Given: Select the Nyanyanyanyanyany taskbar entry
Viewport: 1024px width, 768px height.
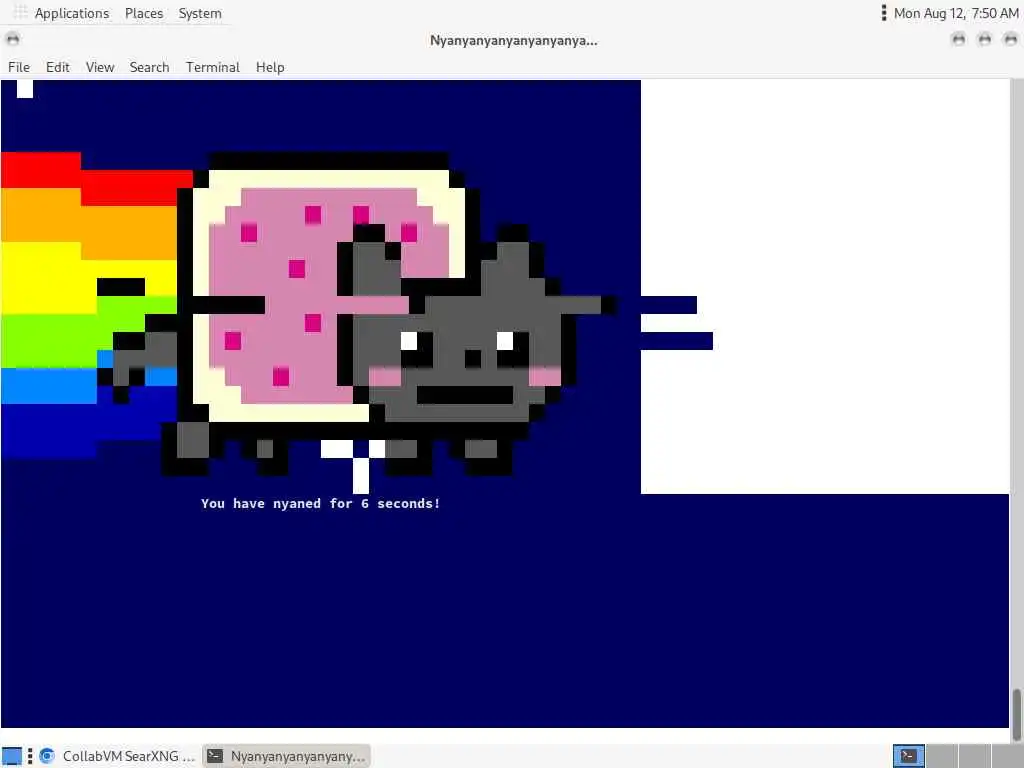Looking at the screenshot, I should pos(287,756).
